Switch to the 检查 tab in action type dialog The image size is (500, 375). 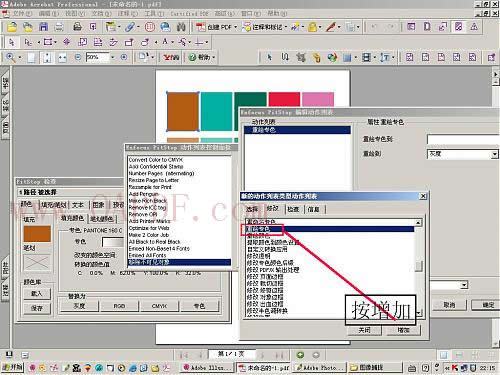(293, 209)
